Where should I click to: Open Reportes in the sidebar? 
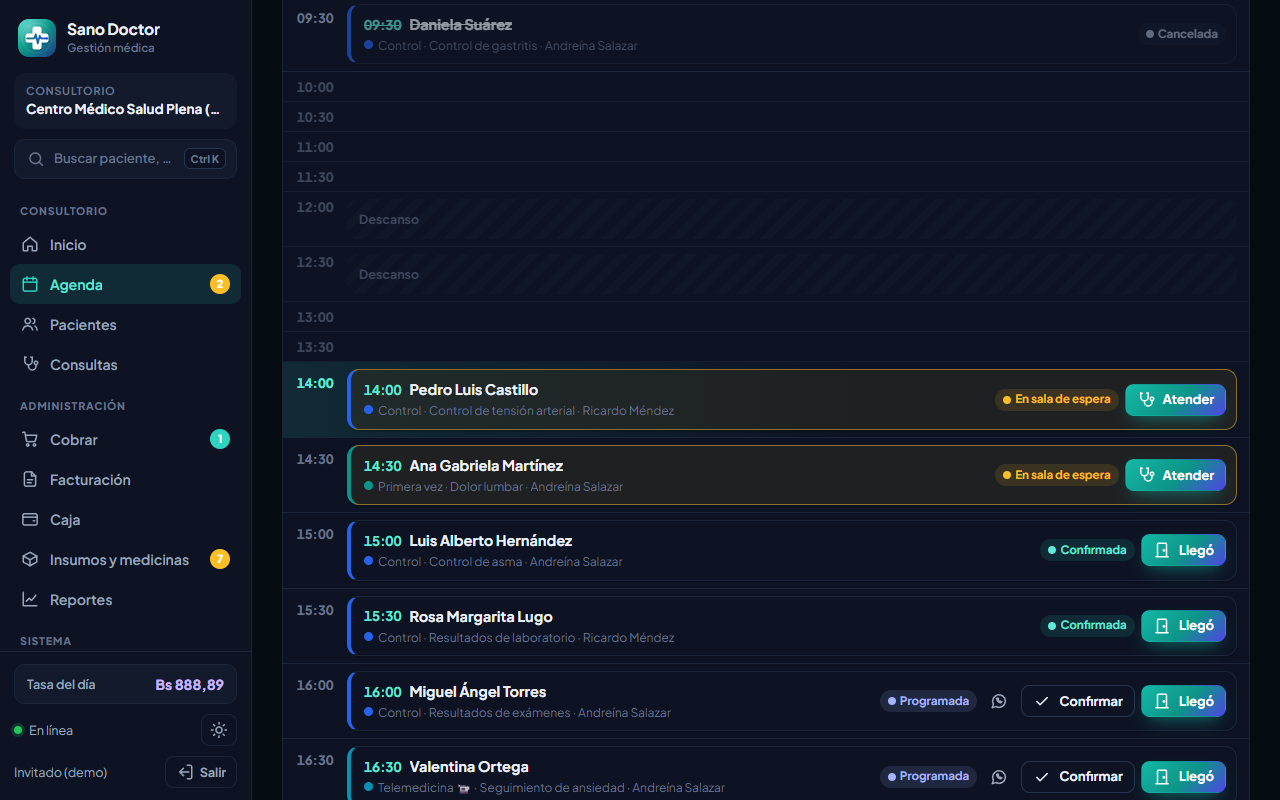125,600
